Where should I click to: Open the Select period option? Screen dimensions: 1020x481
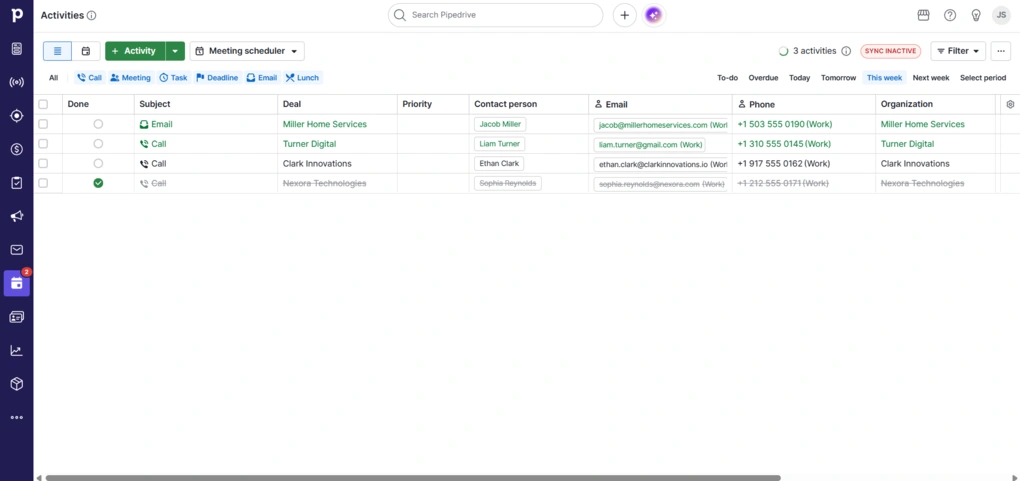pos(983,77)
